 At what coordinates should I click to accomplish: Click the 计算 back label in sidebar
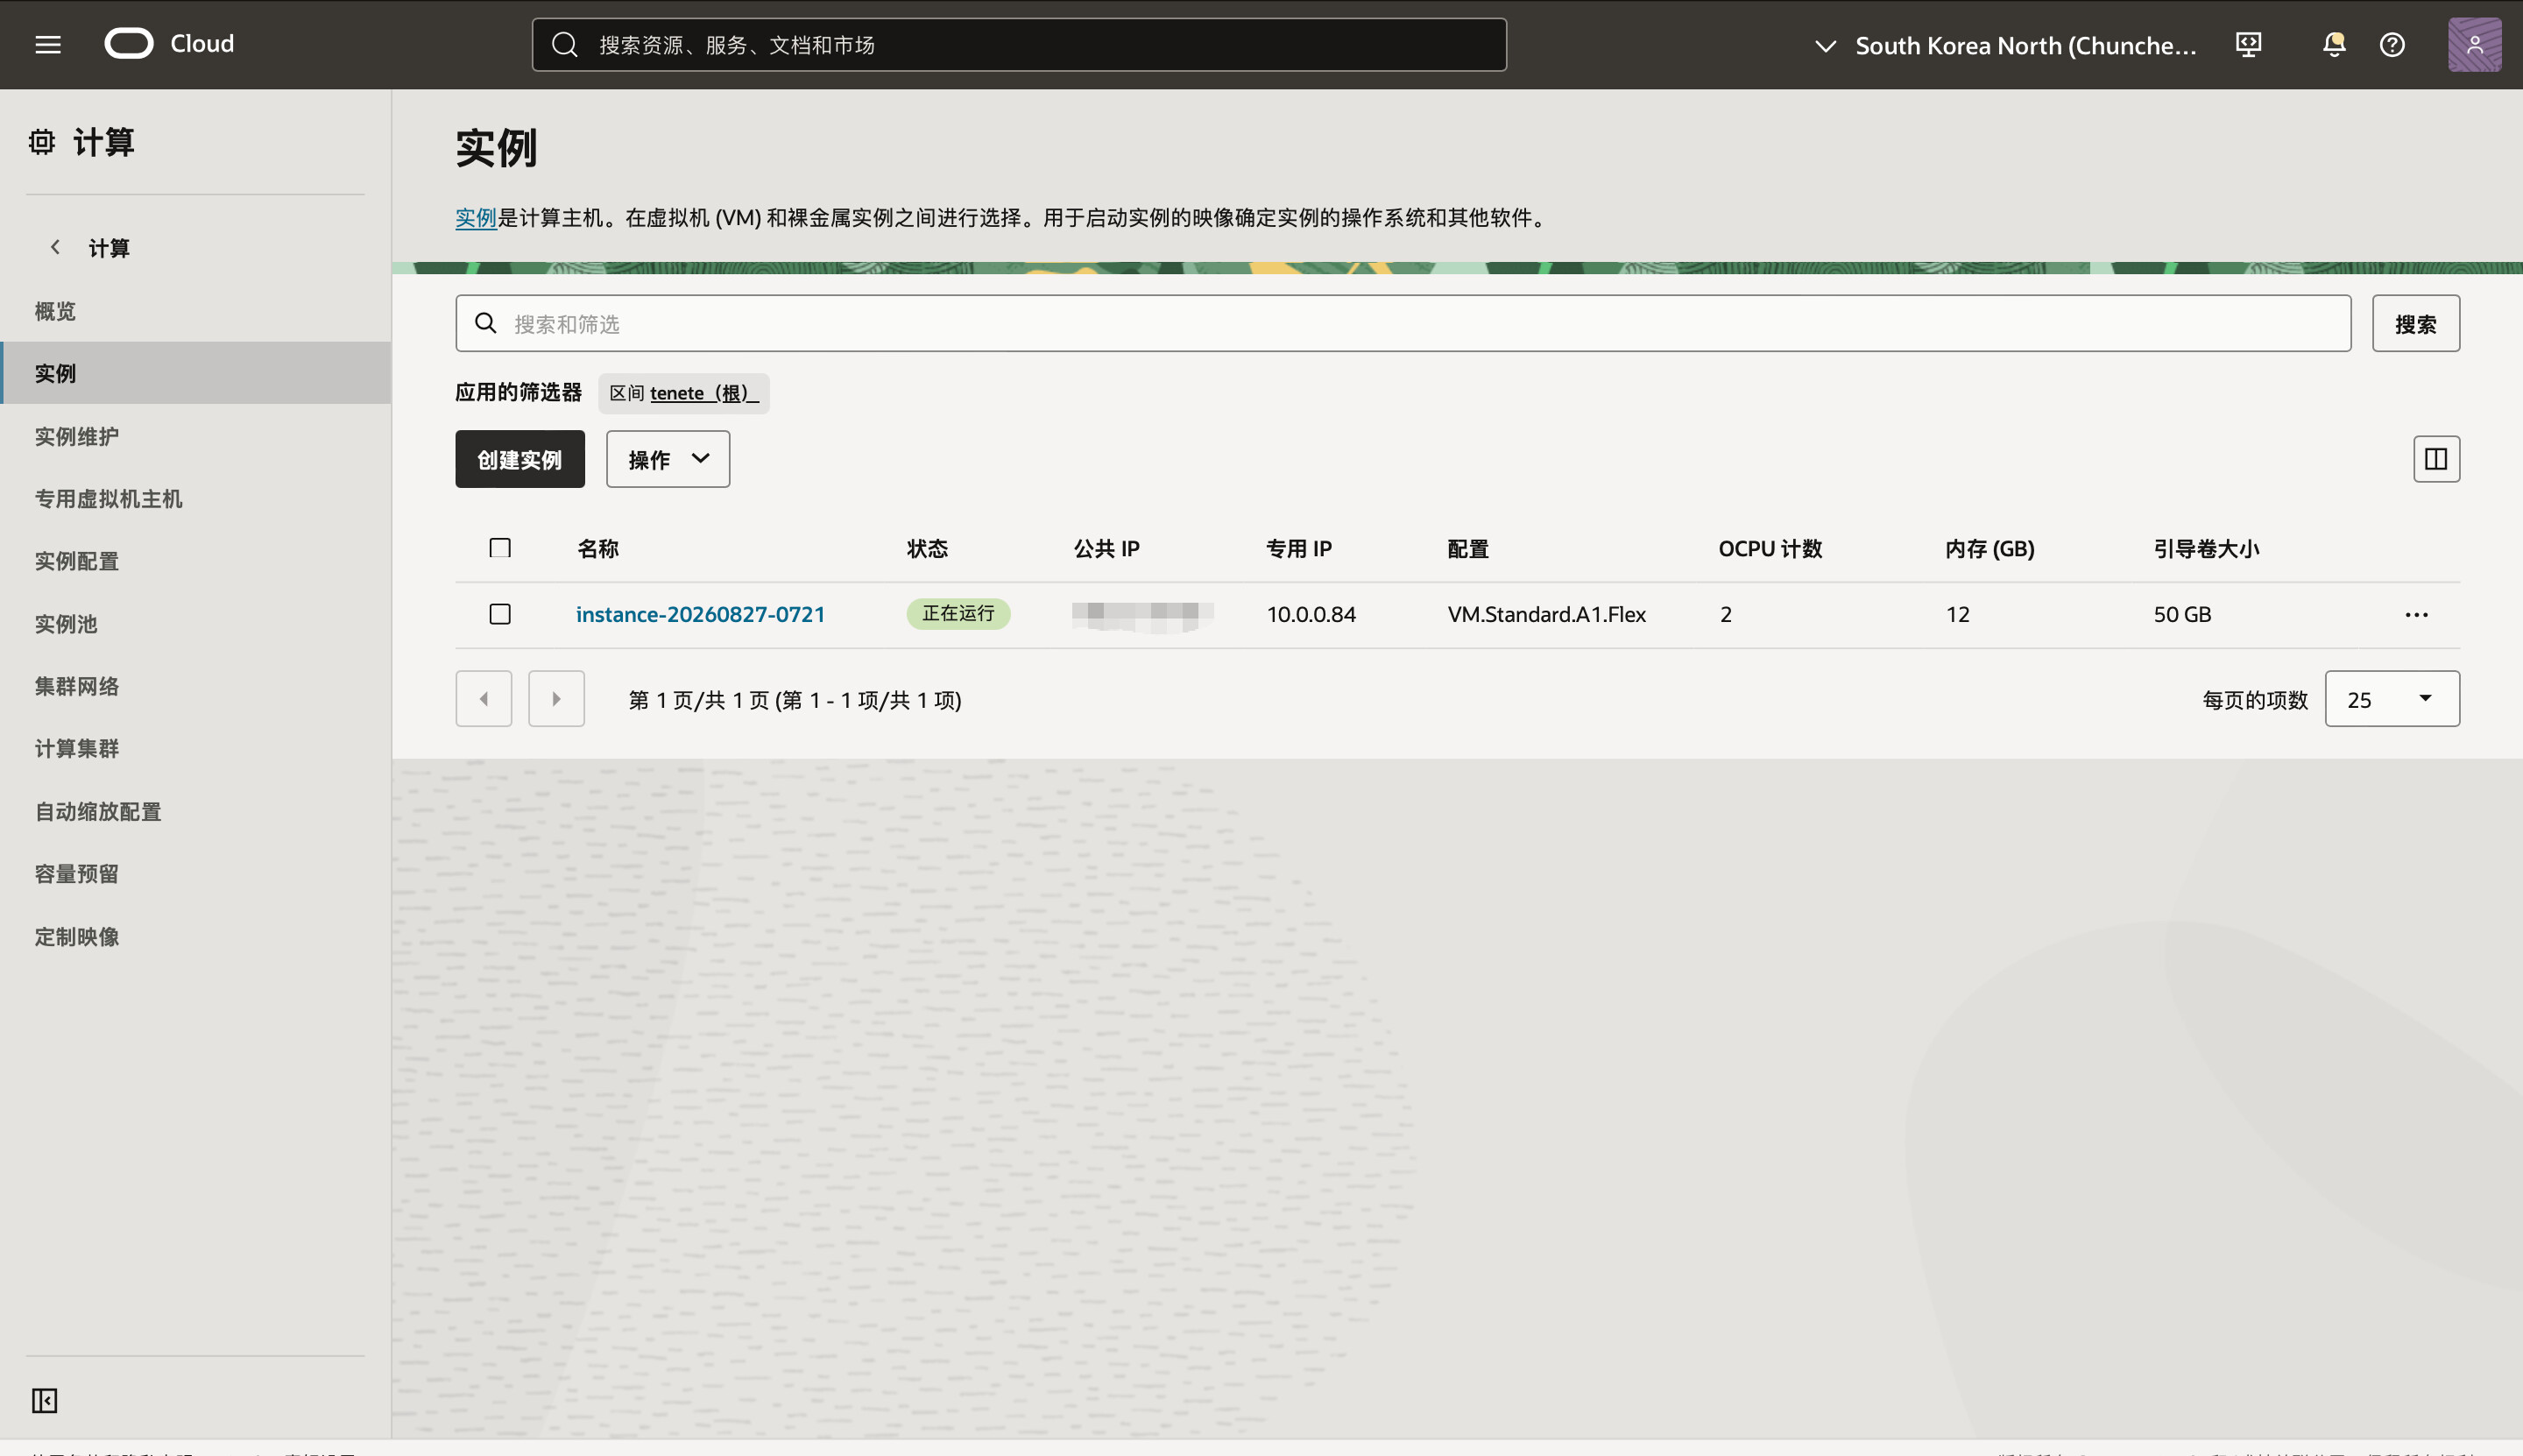[x=109, y=248]
